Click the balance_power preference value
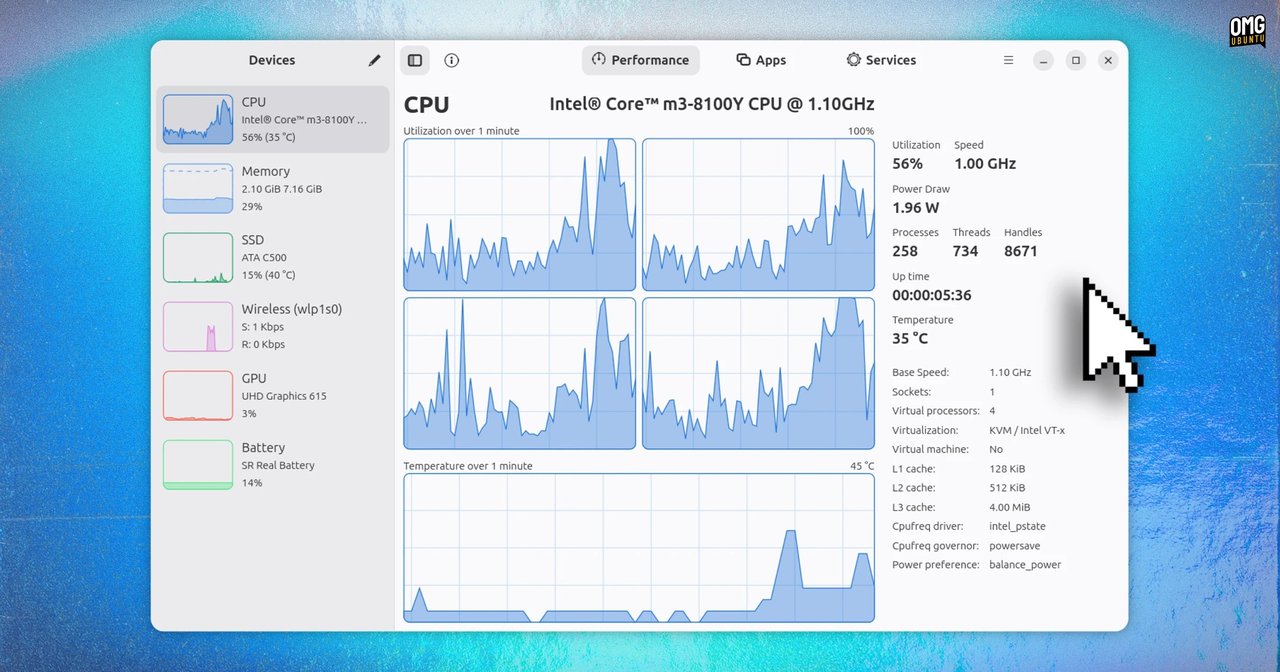Viewport: 1280px width, 672px height. tap(1025, 565)
